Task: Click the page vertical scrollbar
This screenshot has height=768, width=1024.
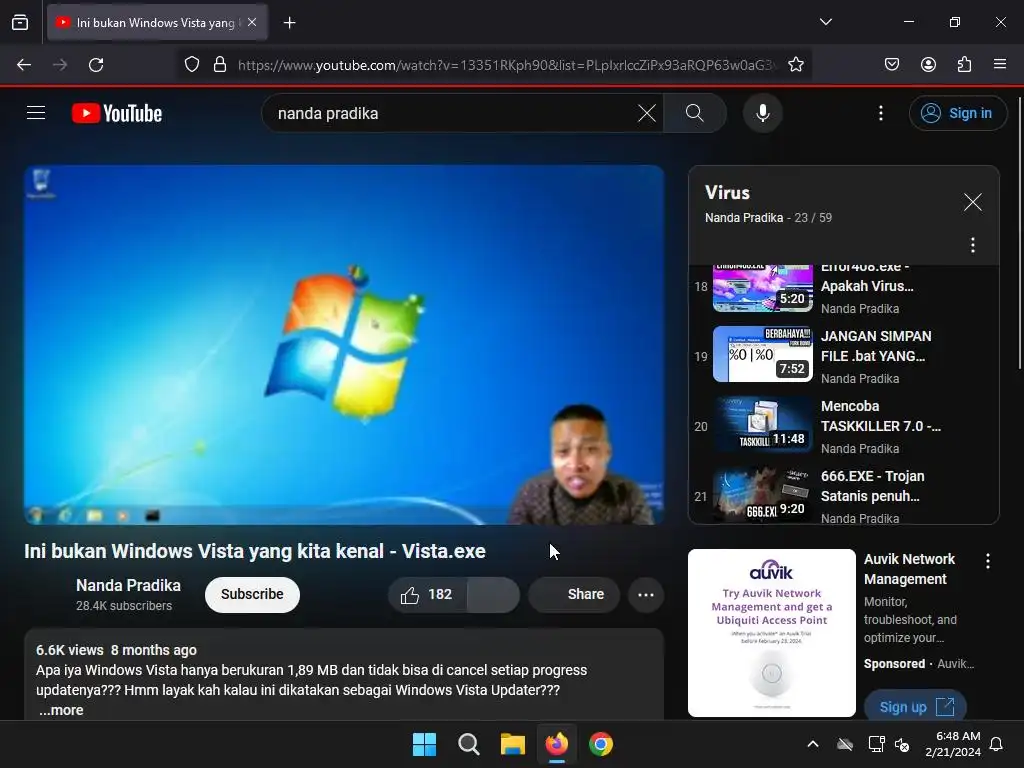Action: pyautogui.click(x=1019, y=234)
